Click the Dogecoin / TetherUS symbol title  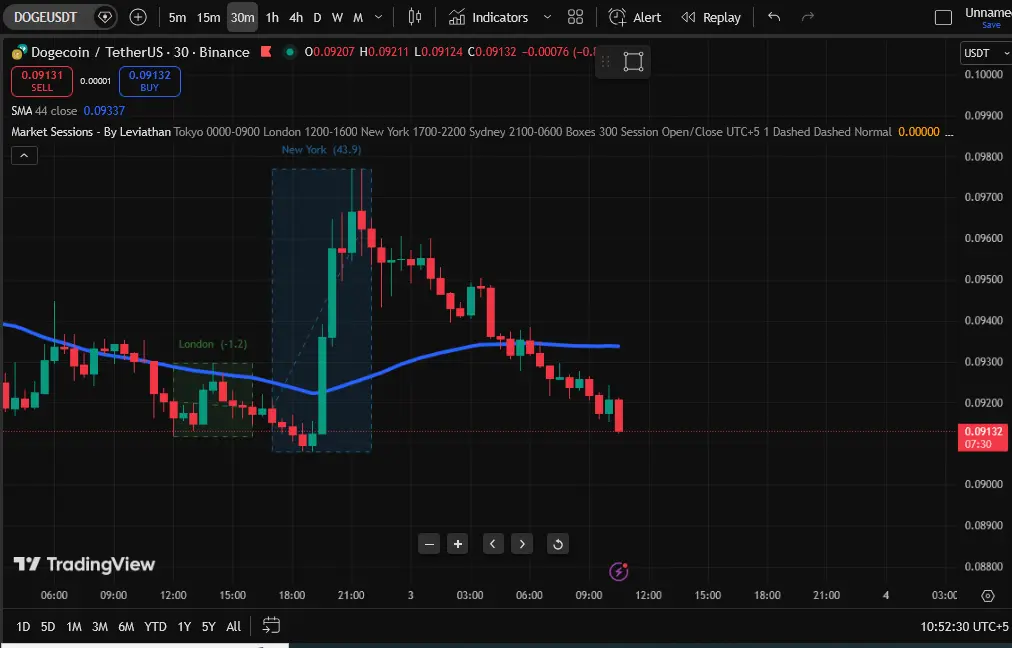coord(140,52)
